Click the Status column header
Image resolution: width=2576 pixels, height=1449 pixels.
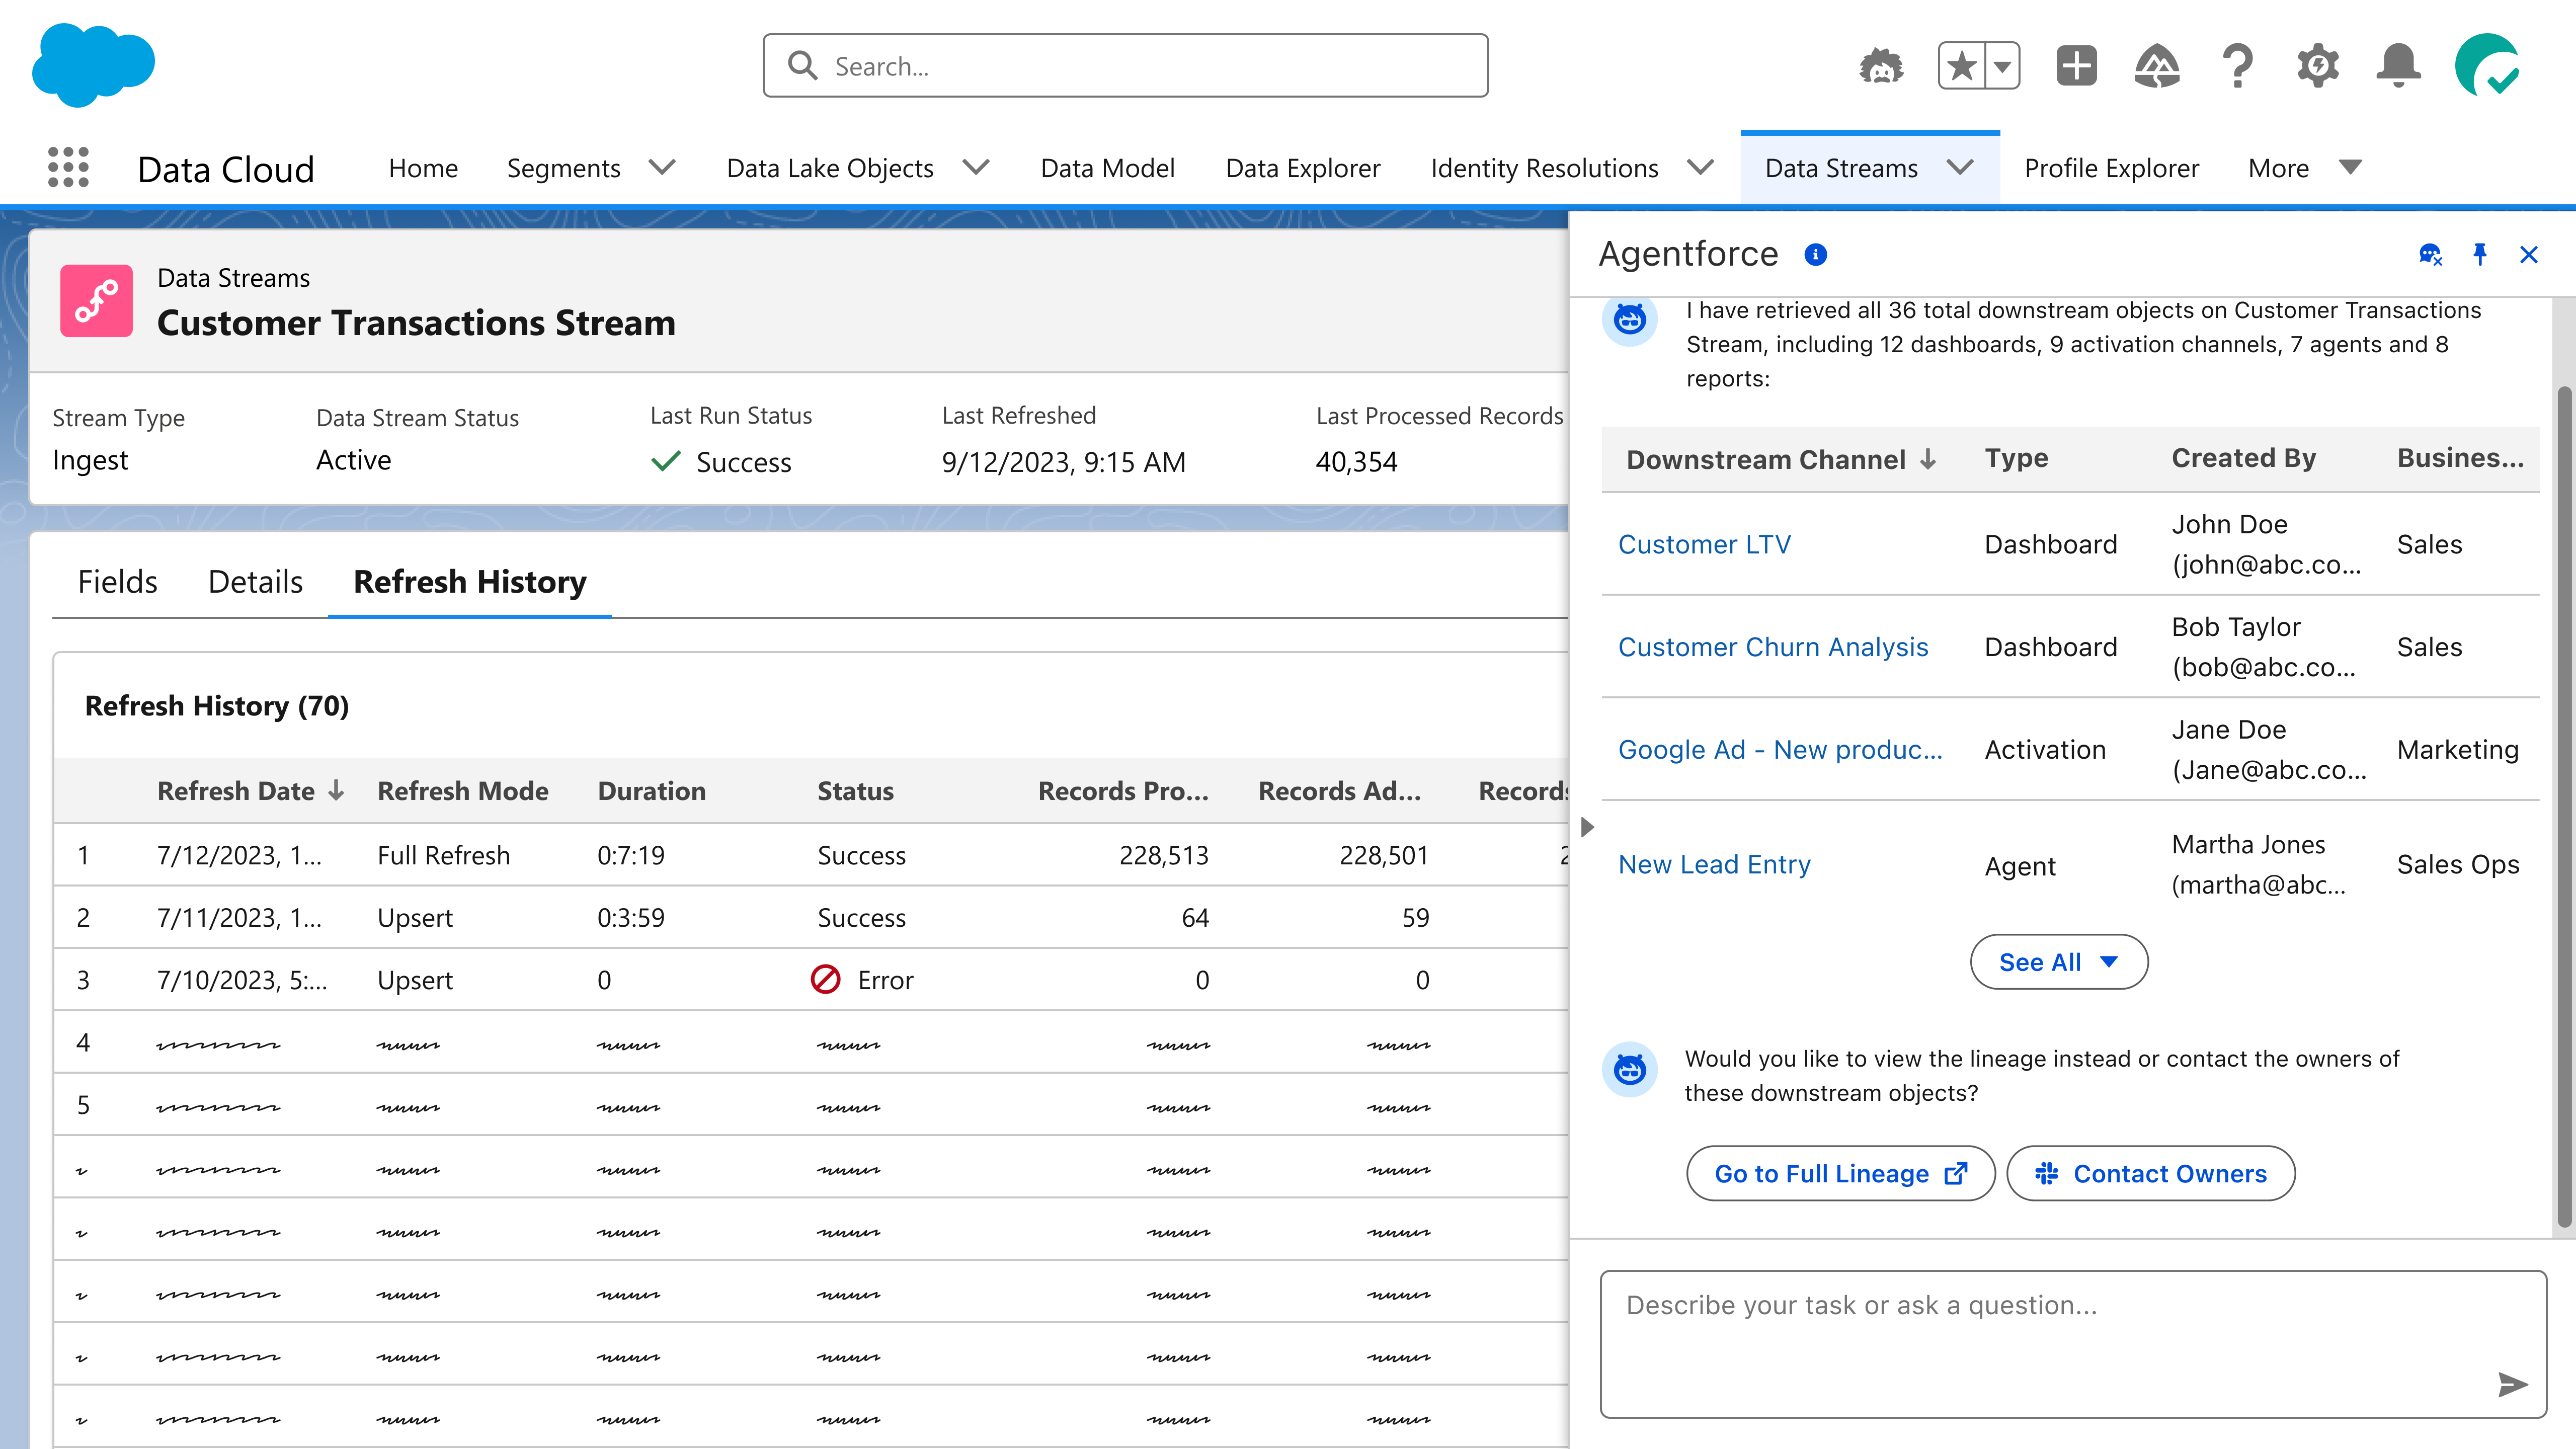point(855,790)
